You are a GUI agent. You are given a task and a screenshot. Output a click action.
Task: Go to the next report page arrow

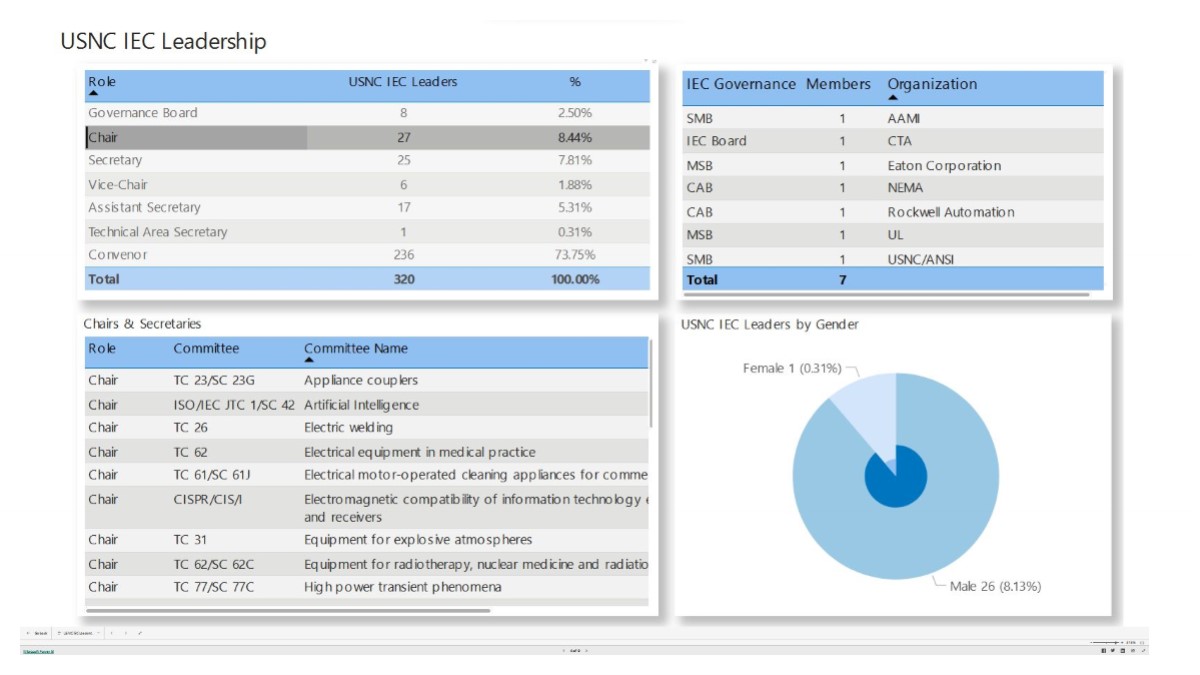(586, 651)
